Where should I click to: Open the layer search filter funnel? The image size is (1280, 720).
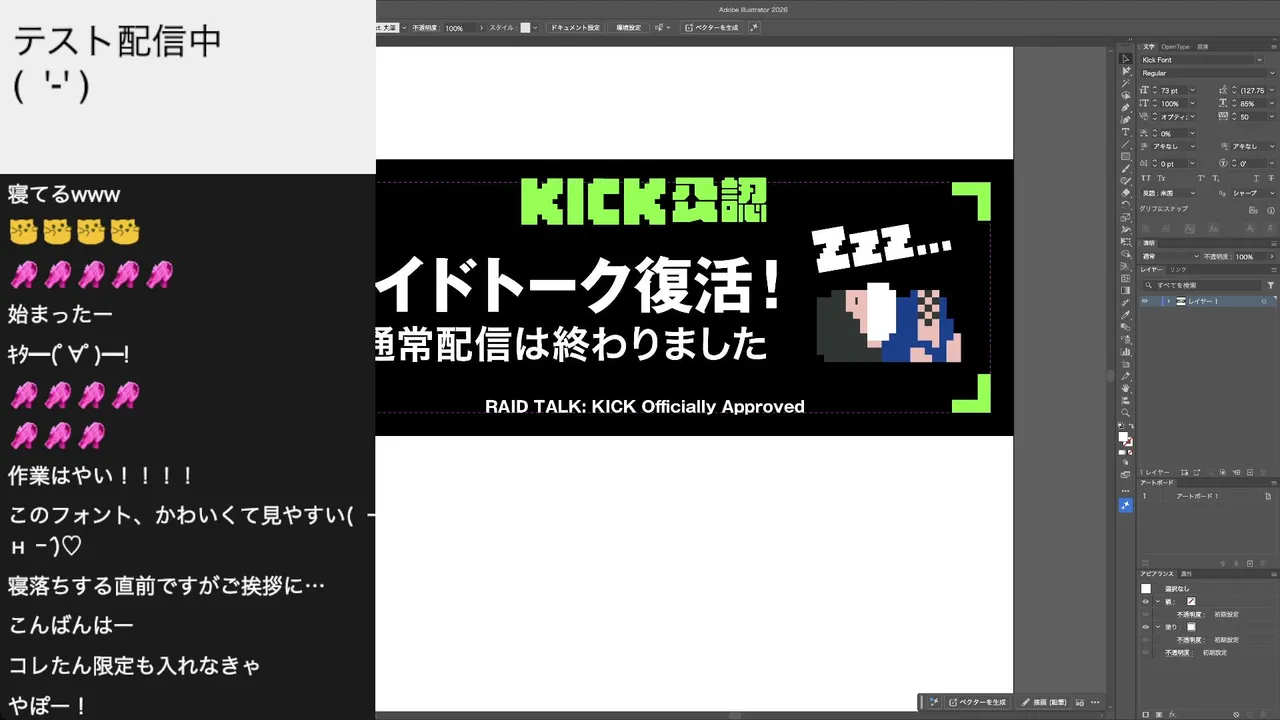pos(1271,285)
